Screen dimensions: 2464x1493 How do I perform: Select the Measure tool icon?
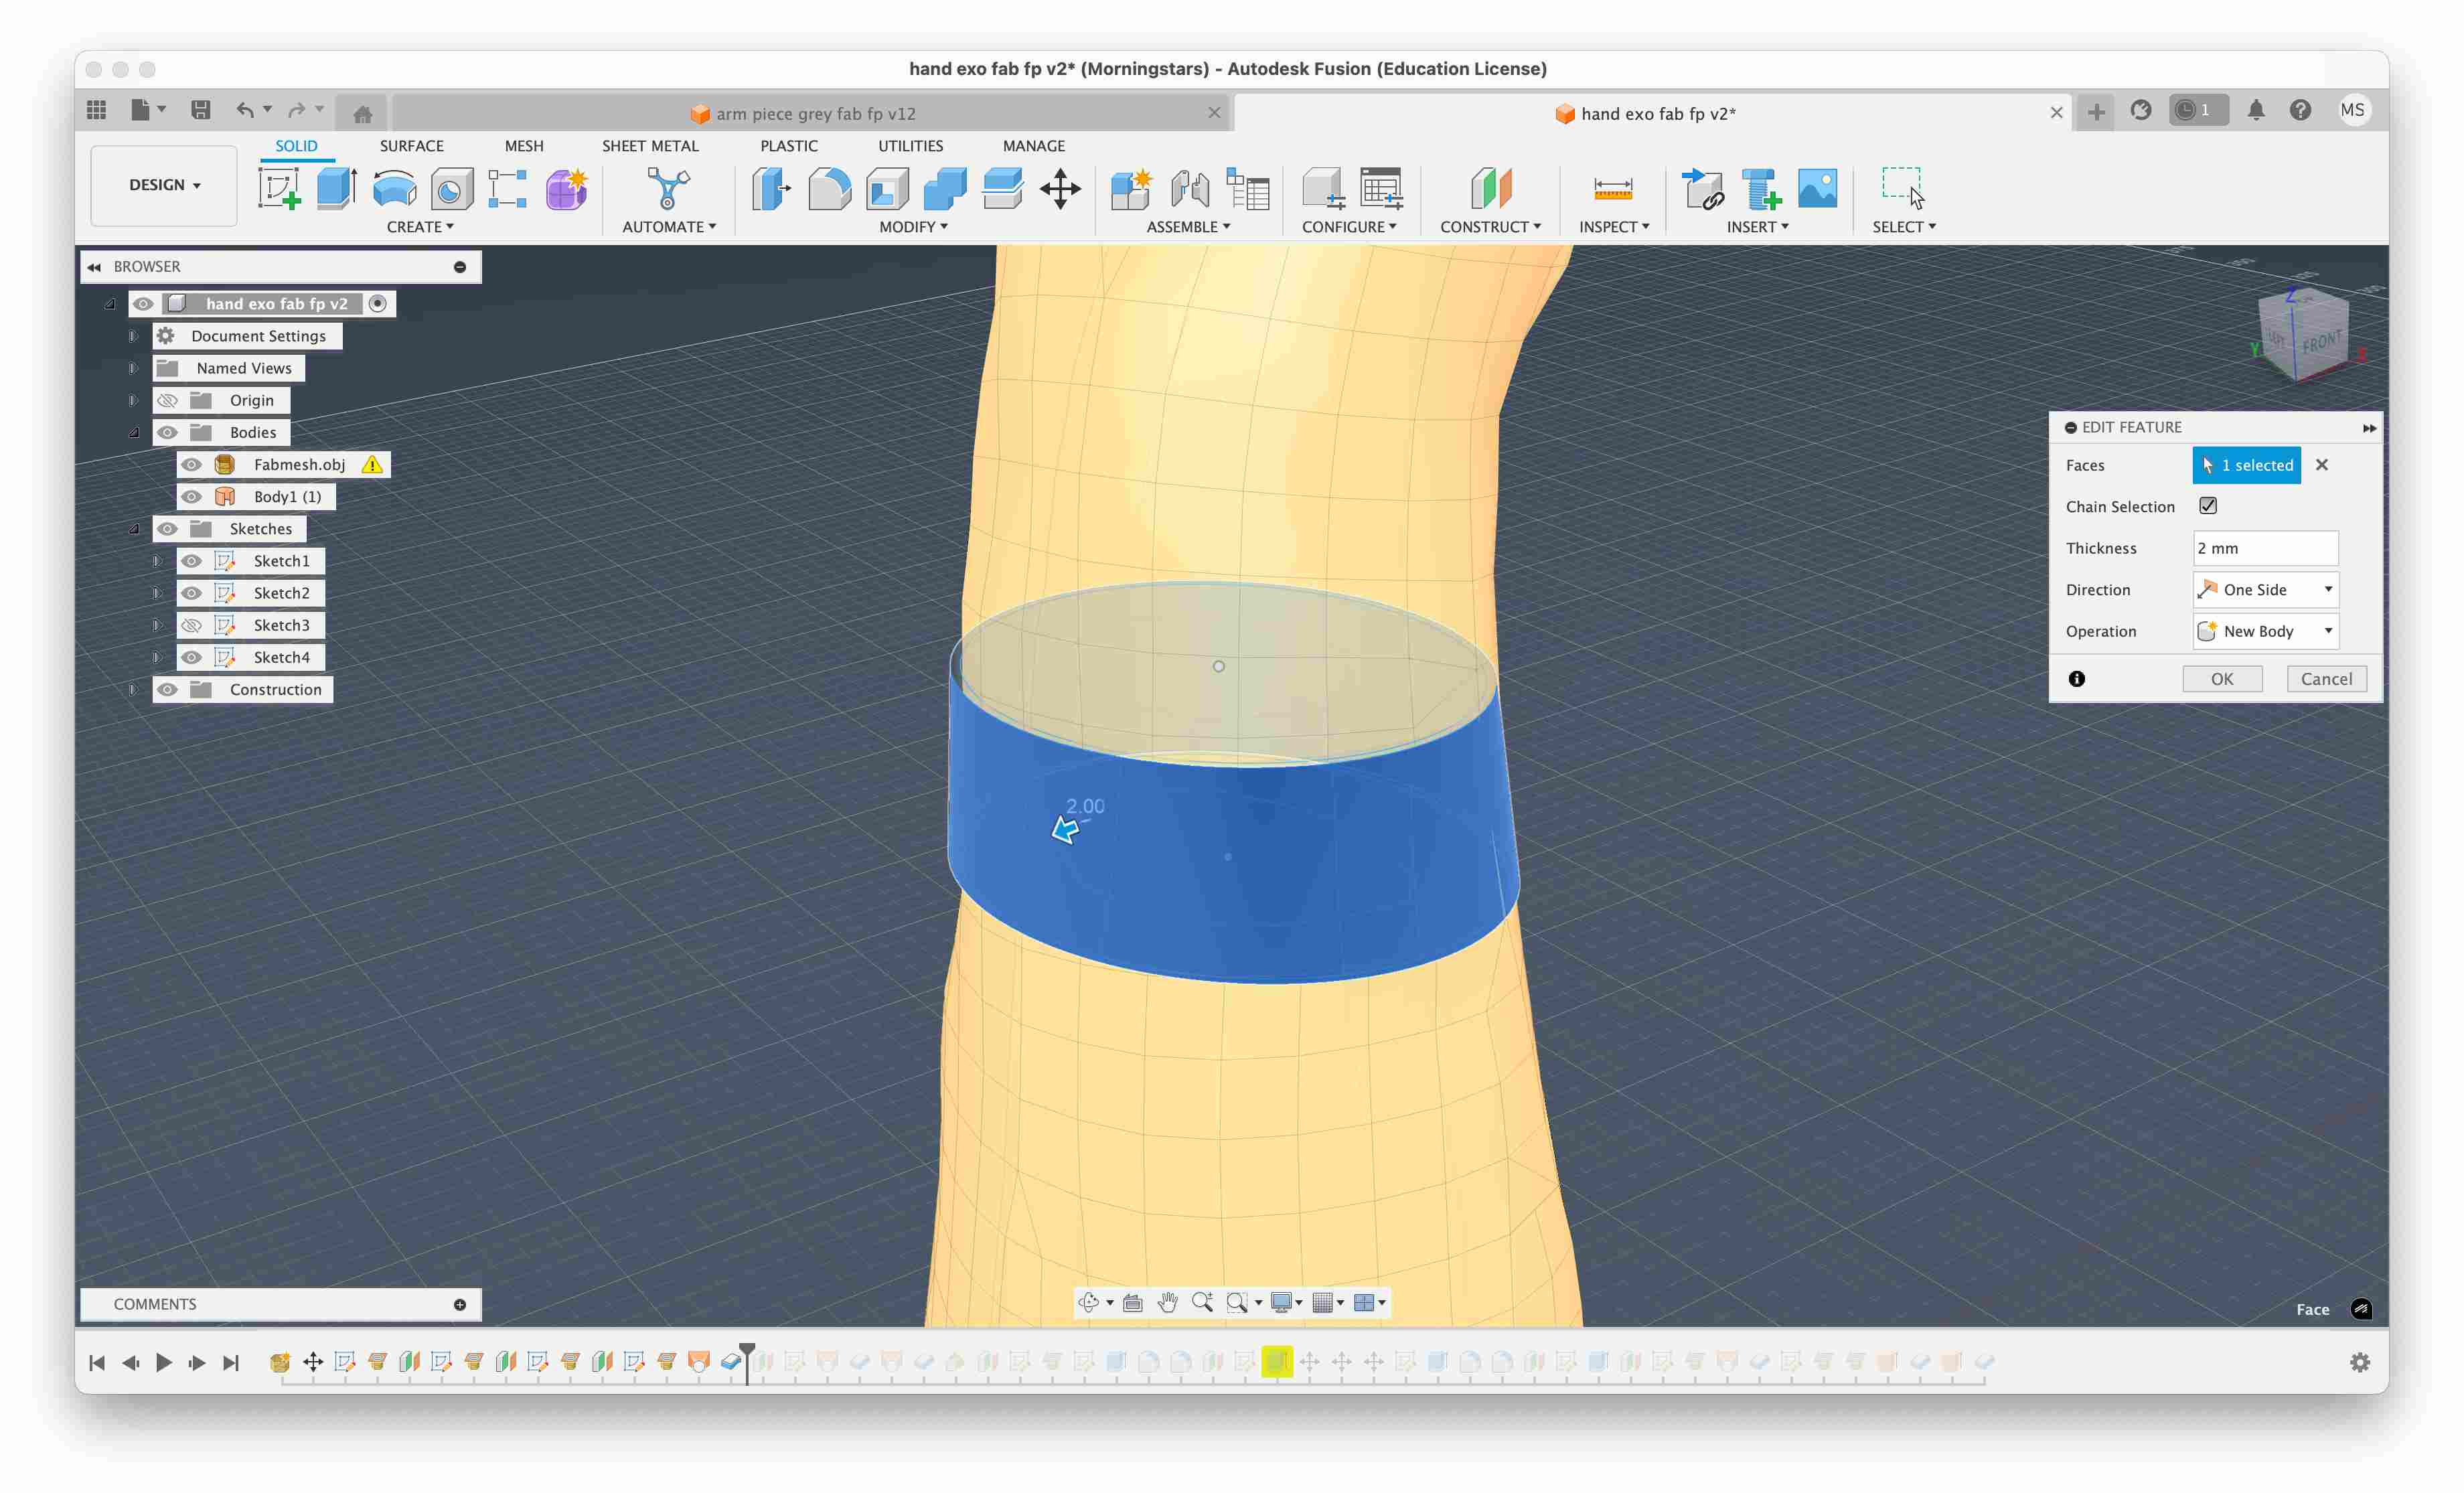coord(1613,188)
